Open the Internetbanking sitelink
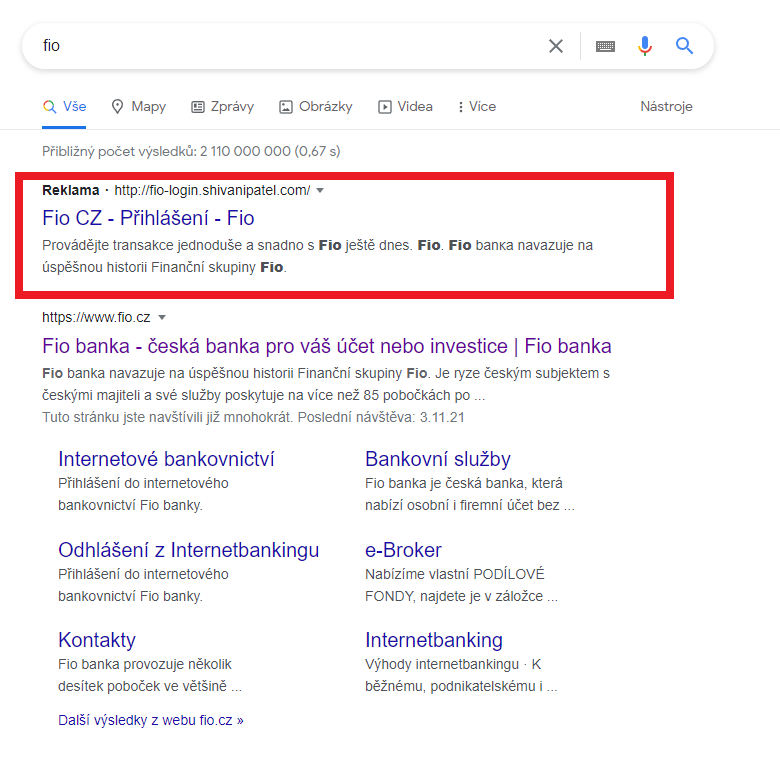The width and height of the screenshot is (780, 760). [x=434, y=640]
